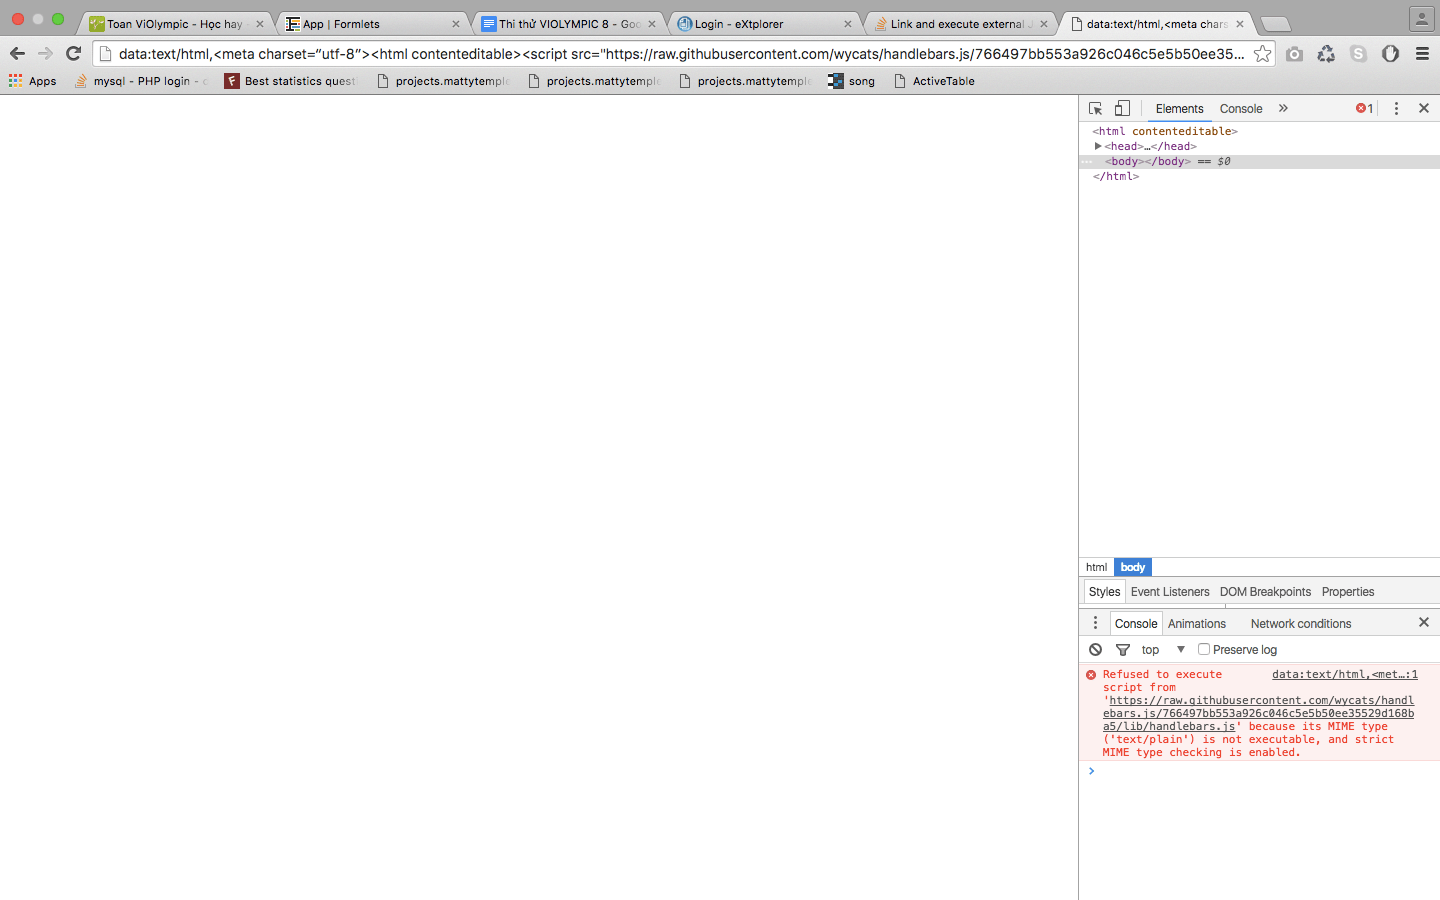The width and height of the screenshot is (1440, 900).
Task: Toggle DevTools device toolbar icon
Action: click(1122, 108)
